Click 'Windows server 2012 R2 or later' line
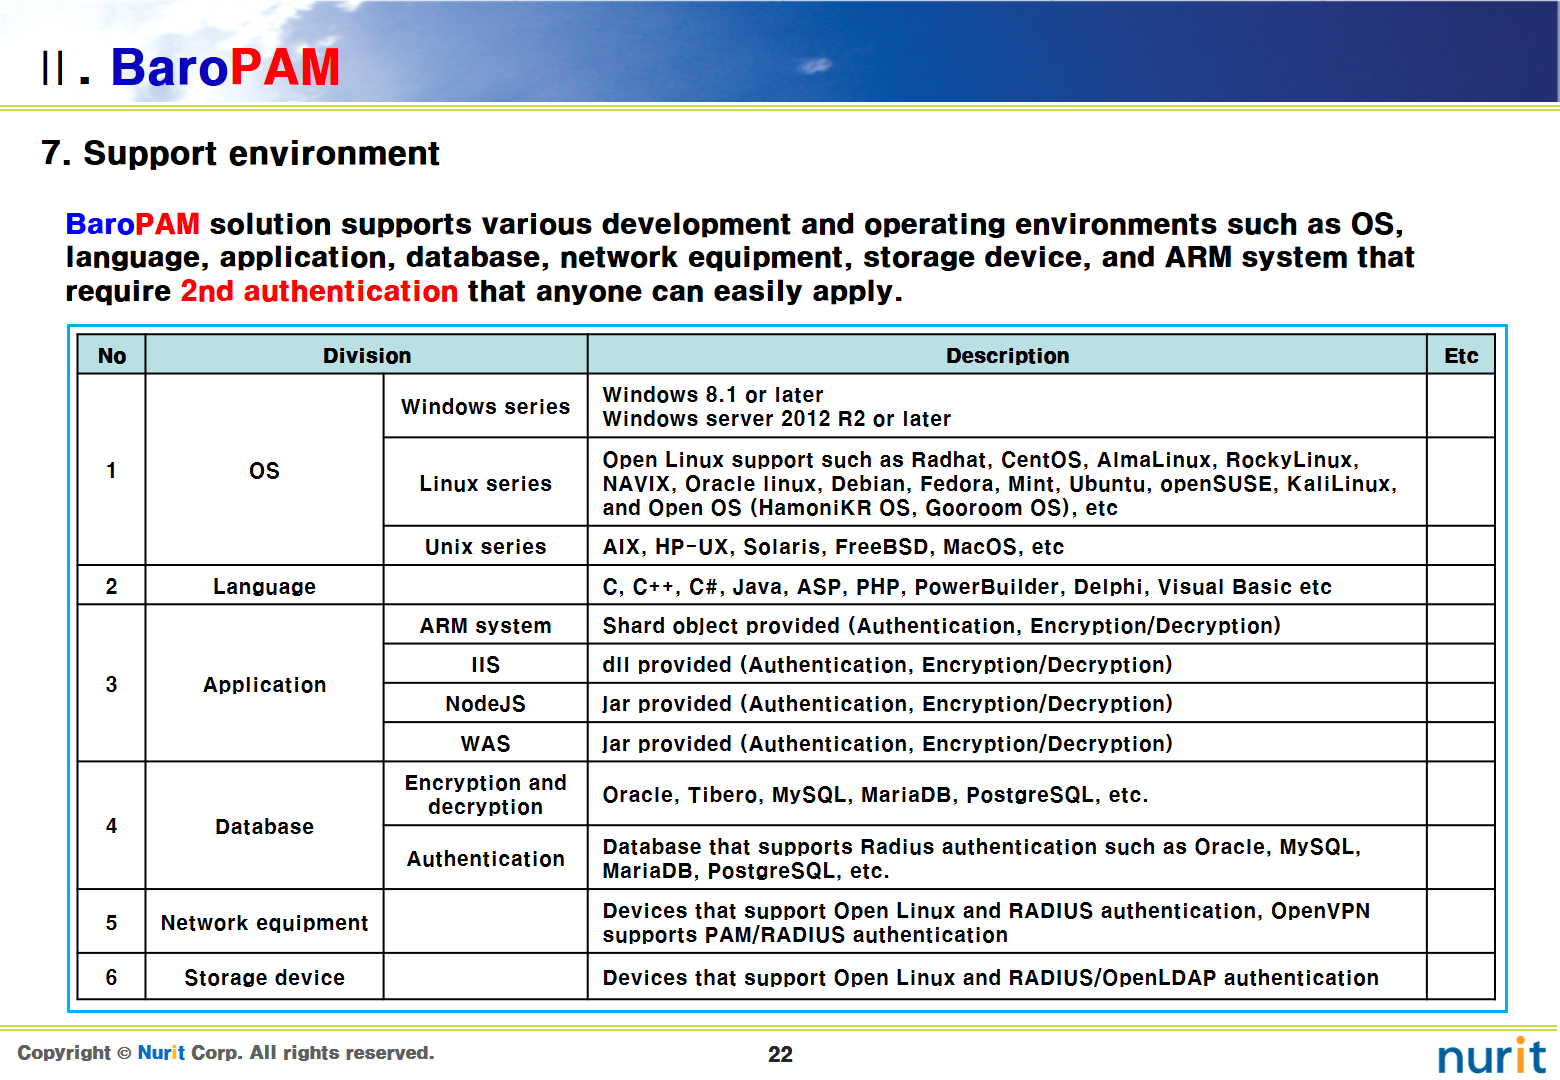Viewport: 1560px width, 1080px height. (x=776, y=418)
